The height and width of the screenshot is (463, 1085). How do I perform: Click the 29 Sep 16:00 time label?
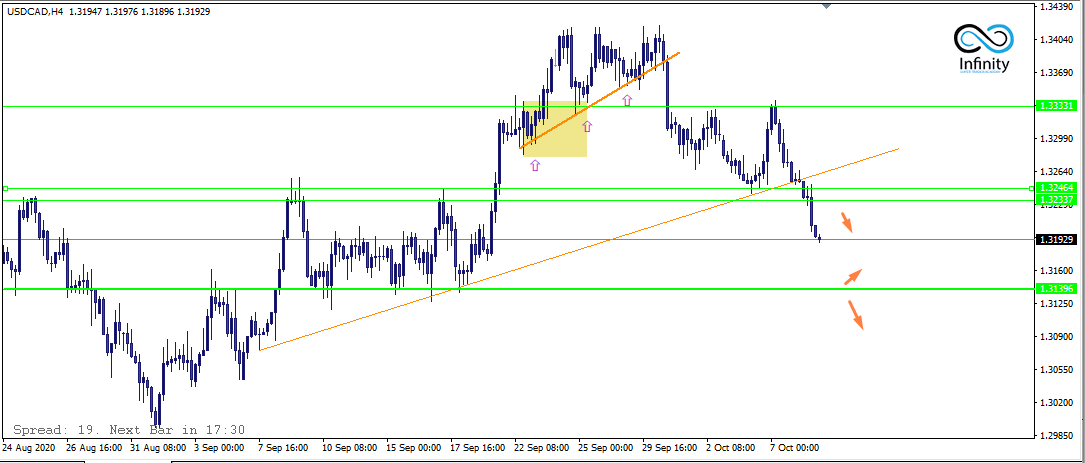[x=672, y=448]
